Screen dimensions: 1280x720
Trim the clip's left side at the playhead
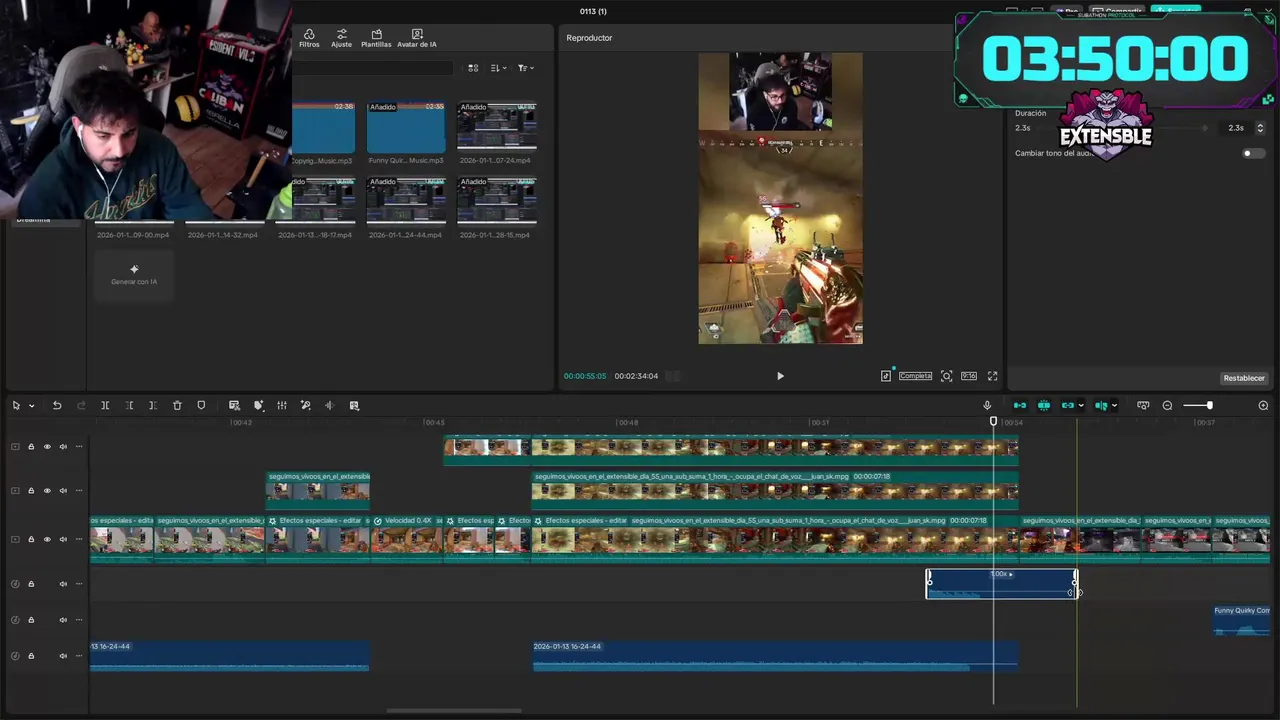coord(129,405)
